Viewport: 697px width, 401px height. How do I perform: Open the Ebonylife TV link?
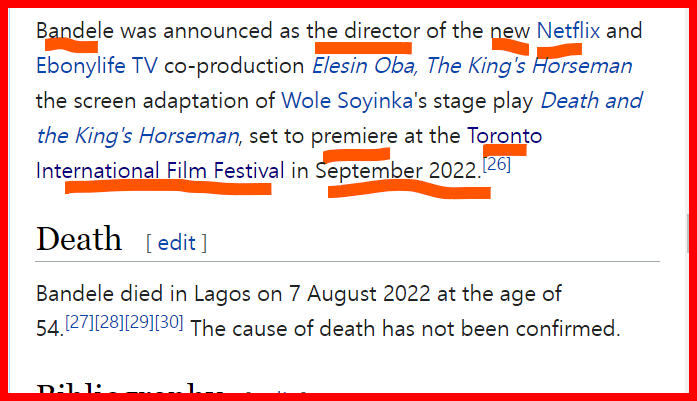96,67
